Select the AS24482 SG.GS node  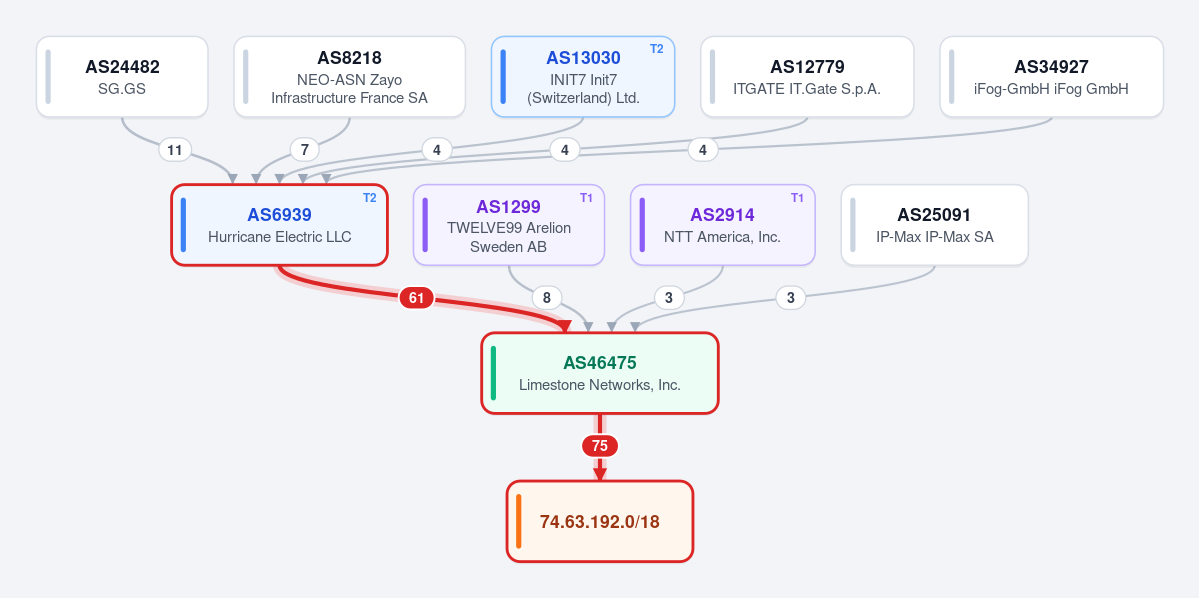[122, 77]
